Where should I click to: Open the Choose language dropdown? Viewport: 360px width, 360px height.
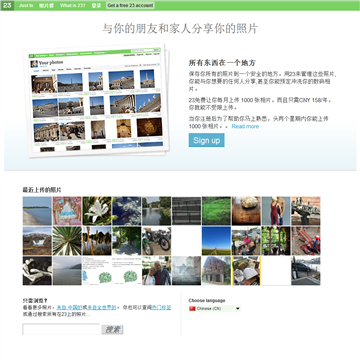click(x=215, y=309)
